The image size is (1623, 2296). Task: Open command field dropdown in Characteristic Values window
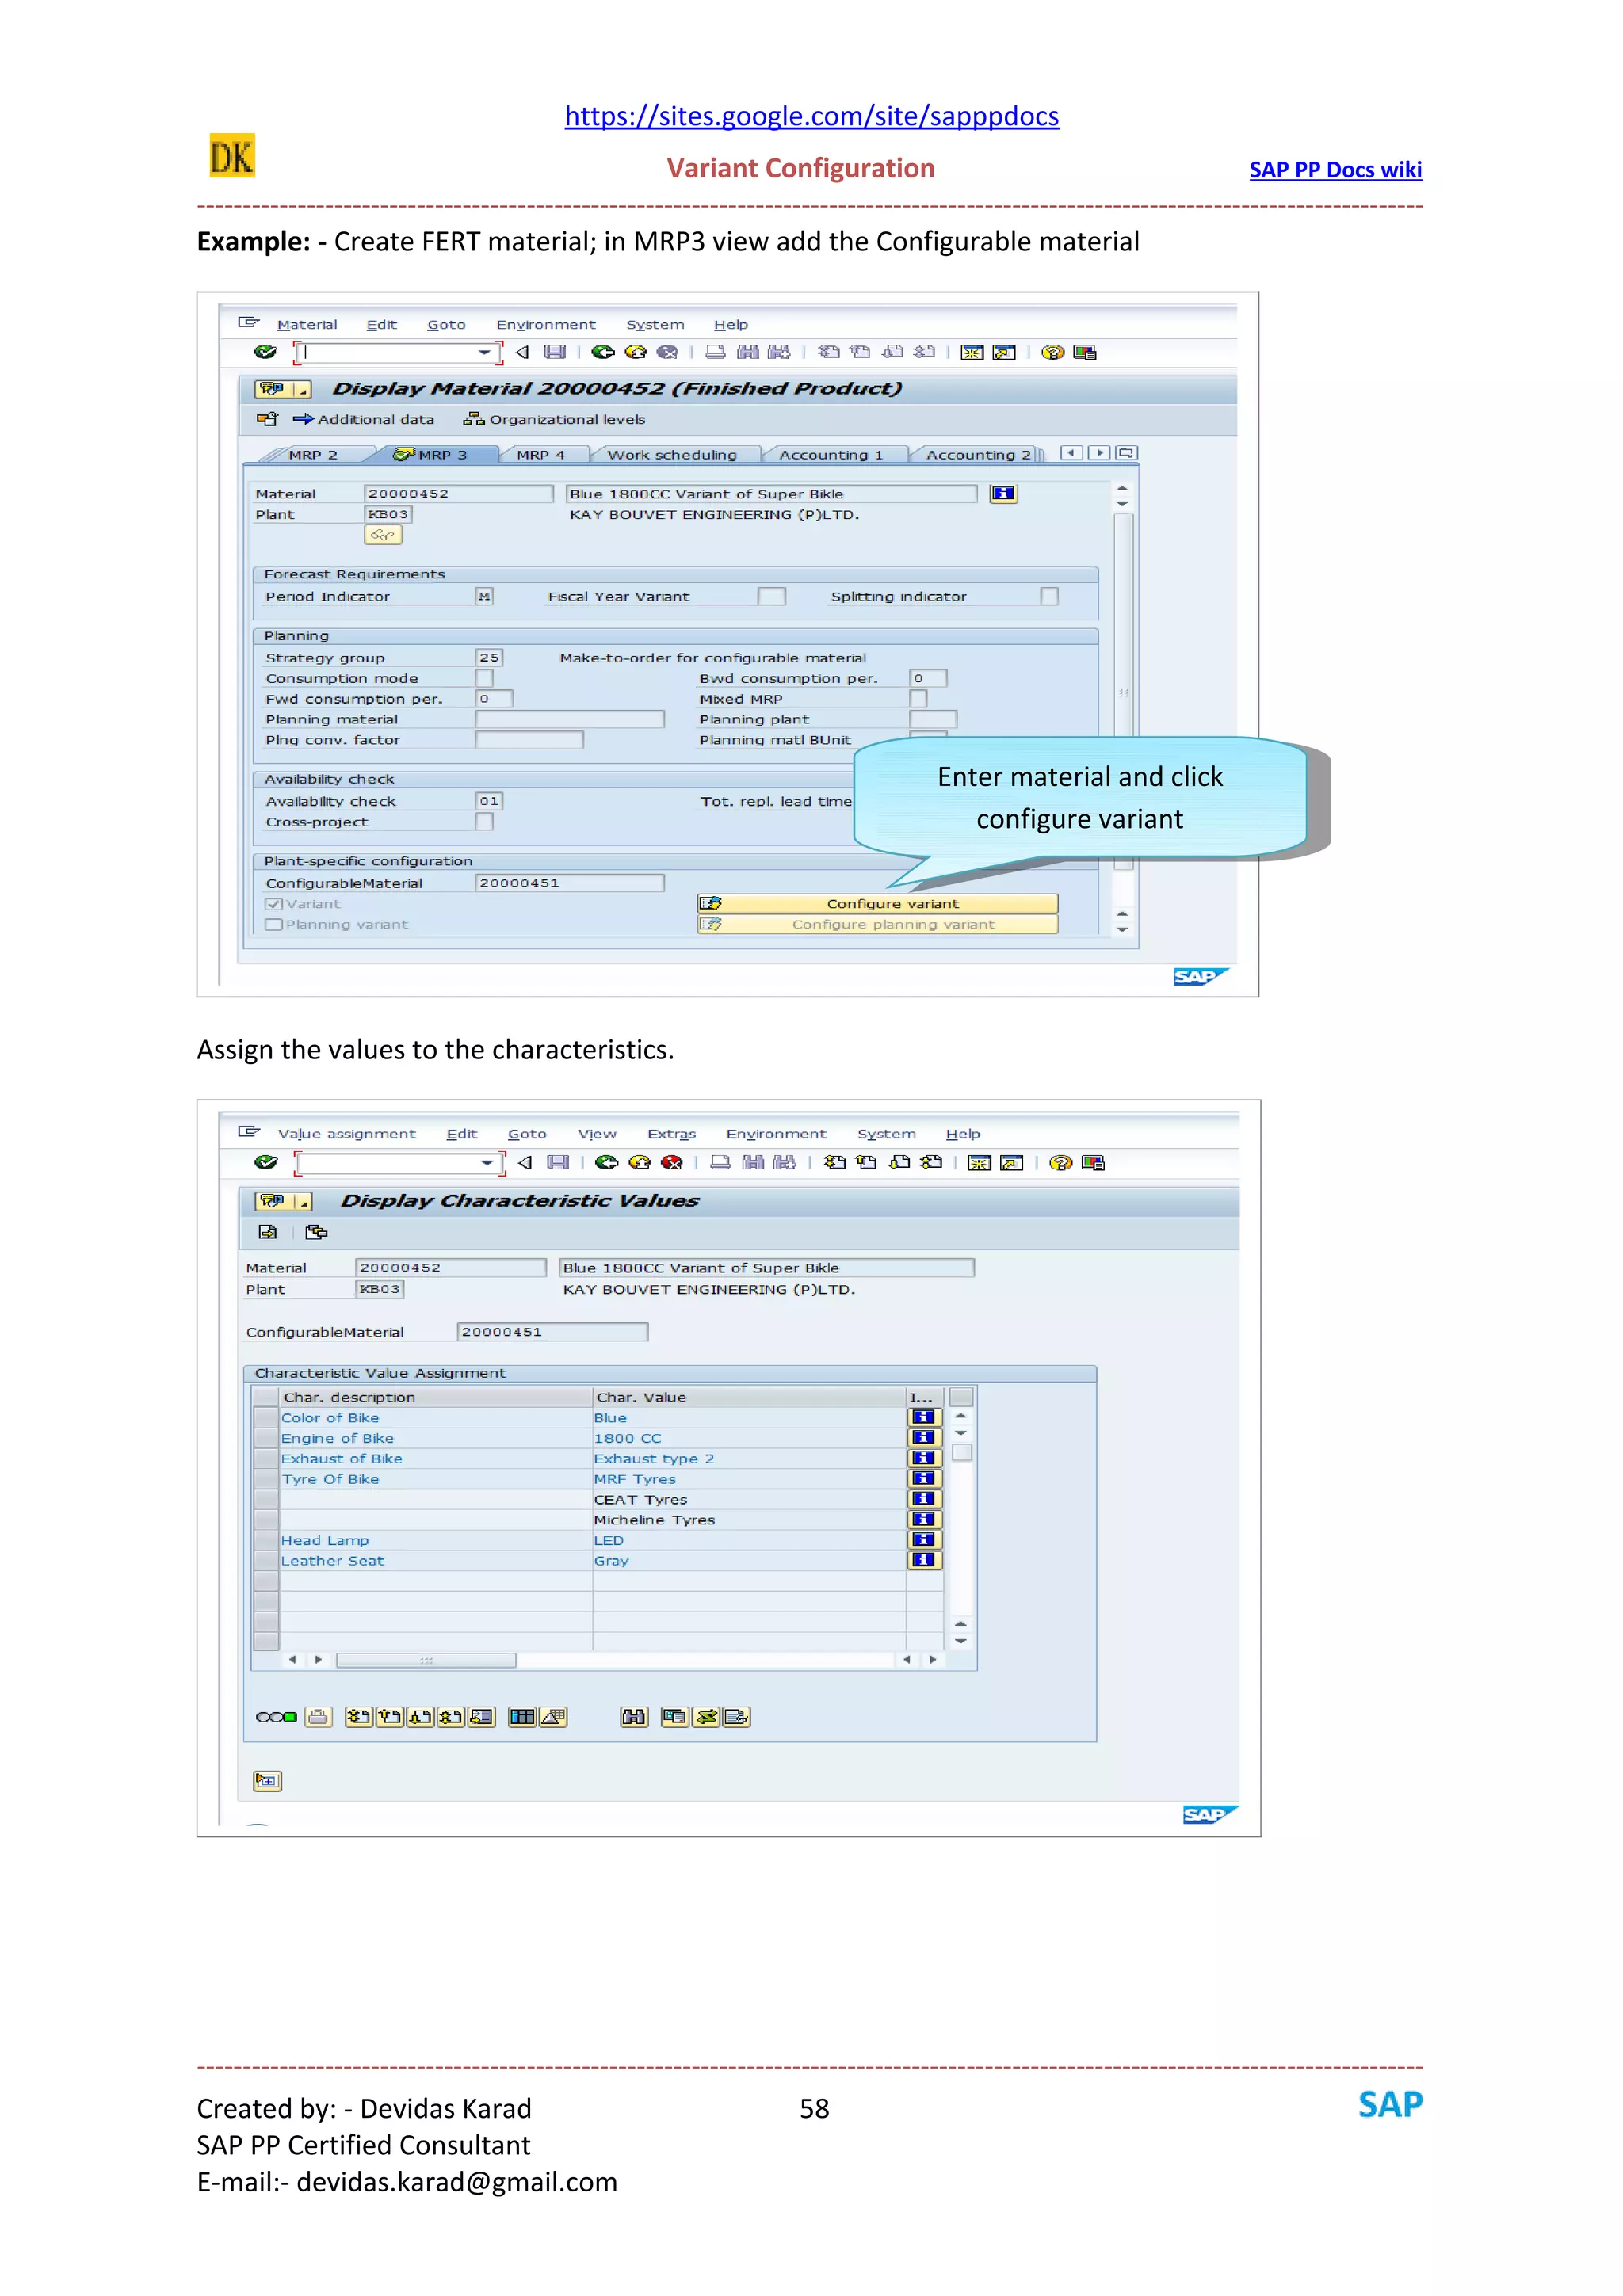(487, 1162)
